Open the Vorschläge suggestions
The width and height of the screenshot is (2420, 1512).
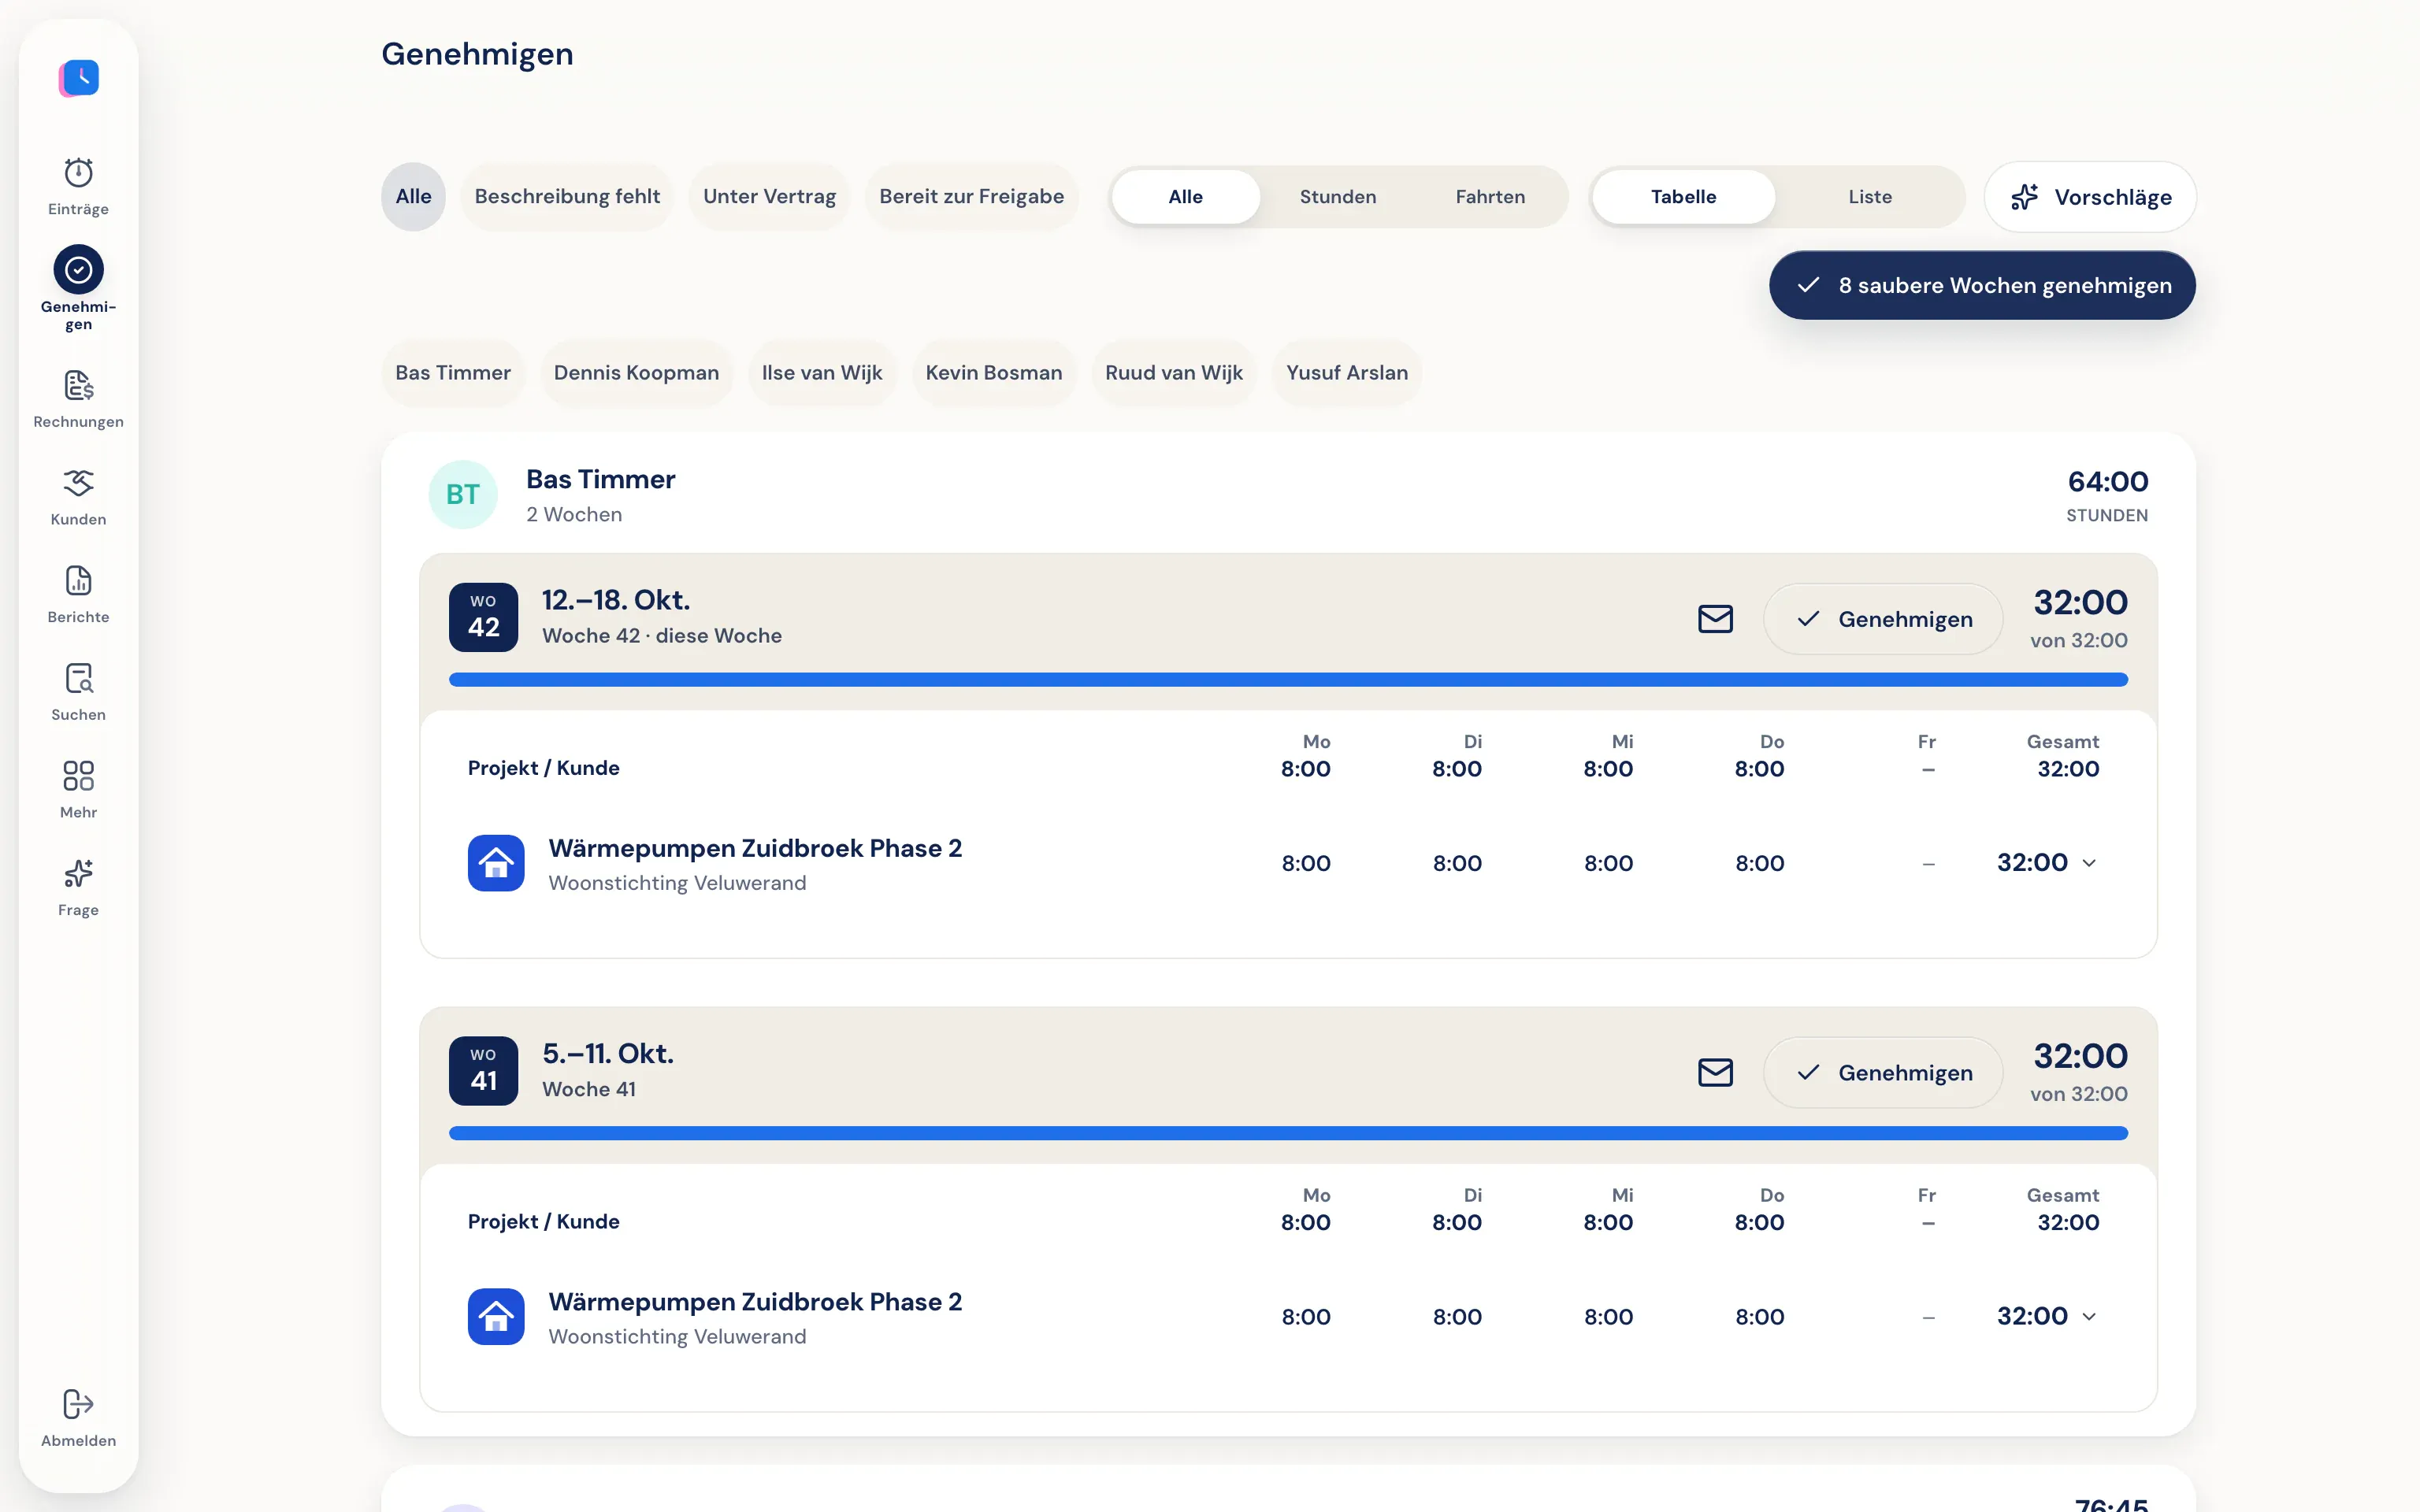(2090, 197)
